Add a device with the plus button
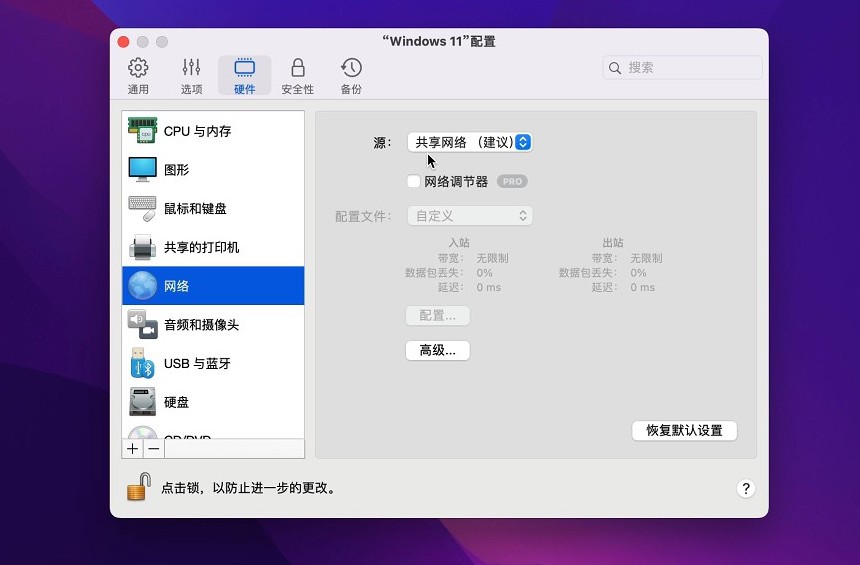Screen dimensions: 860x565 click(x=133, y=449)
